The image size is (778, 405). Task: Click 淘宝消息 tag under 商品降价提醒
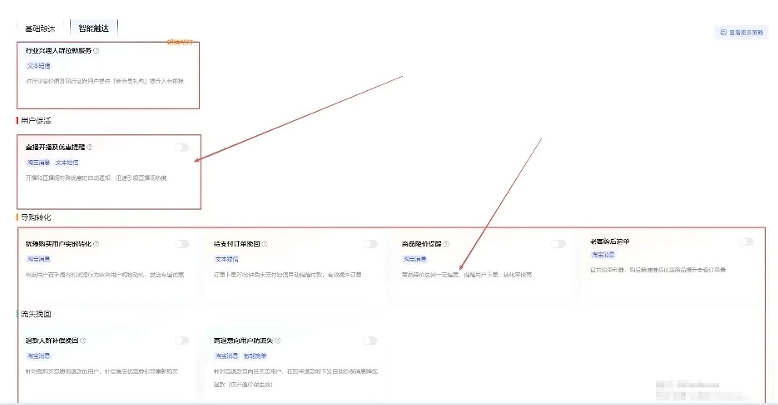click(415, 259)
